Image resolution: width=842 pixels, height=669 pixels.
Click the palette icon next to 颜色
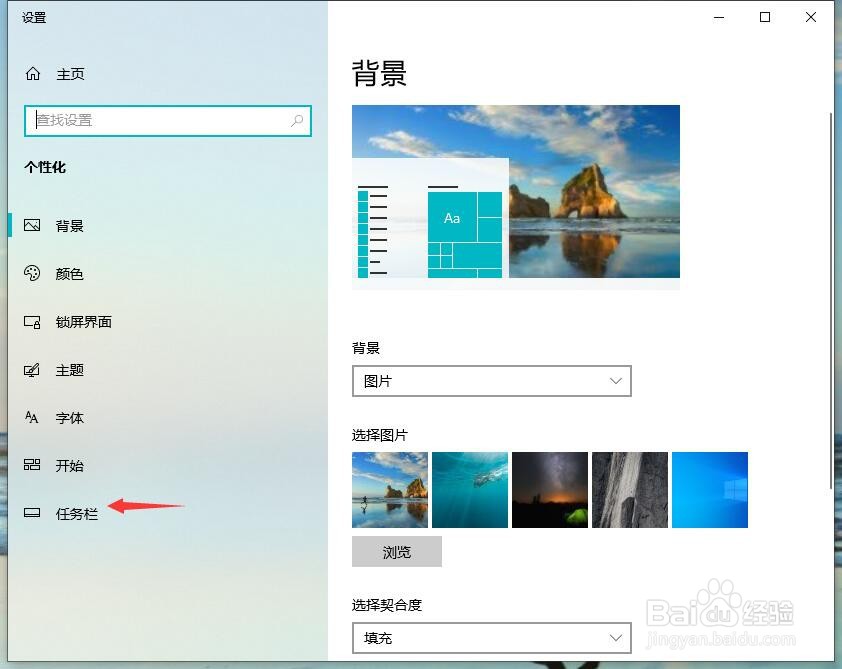click(x=32, y=273)
